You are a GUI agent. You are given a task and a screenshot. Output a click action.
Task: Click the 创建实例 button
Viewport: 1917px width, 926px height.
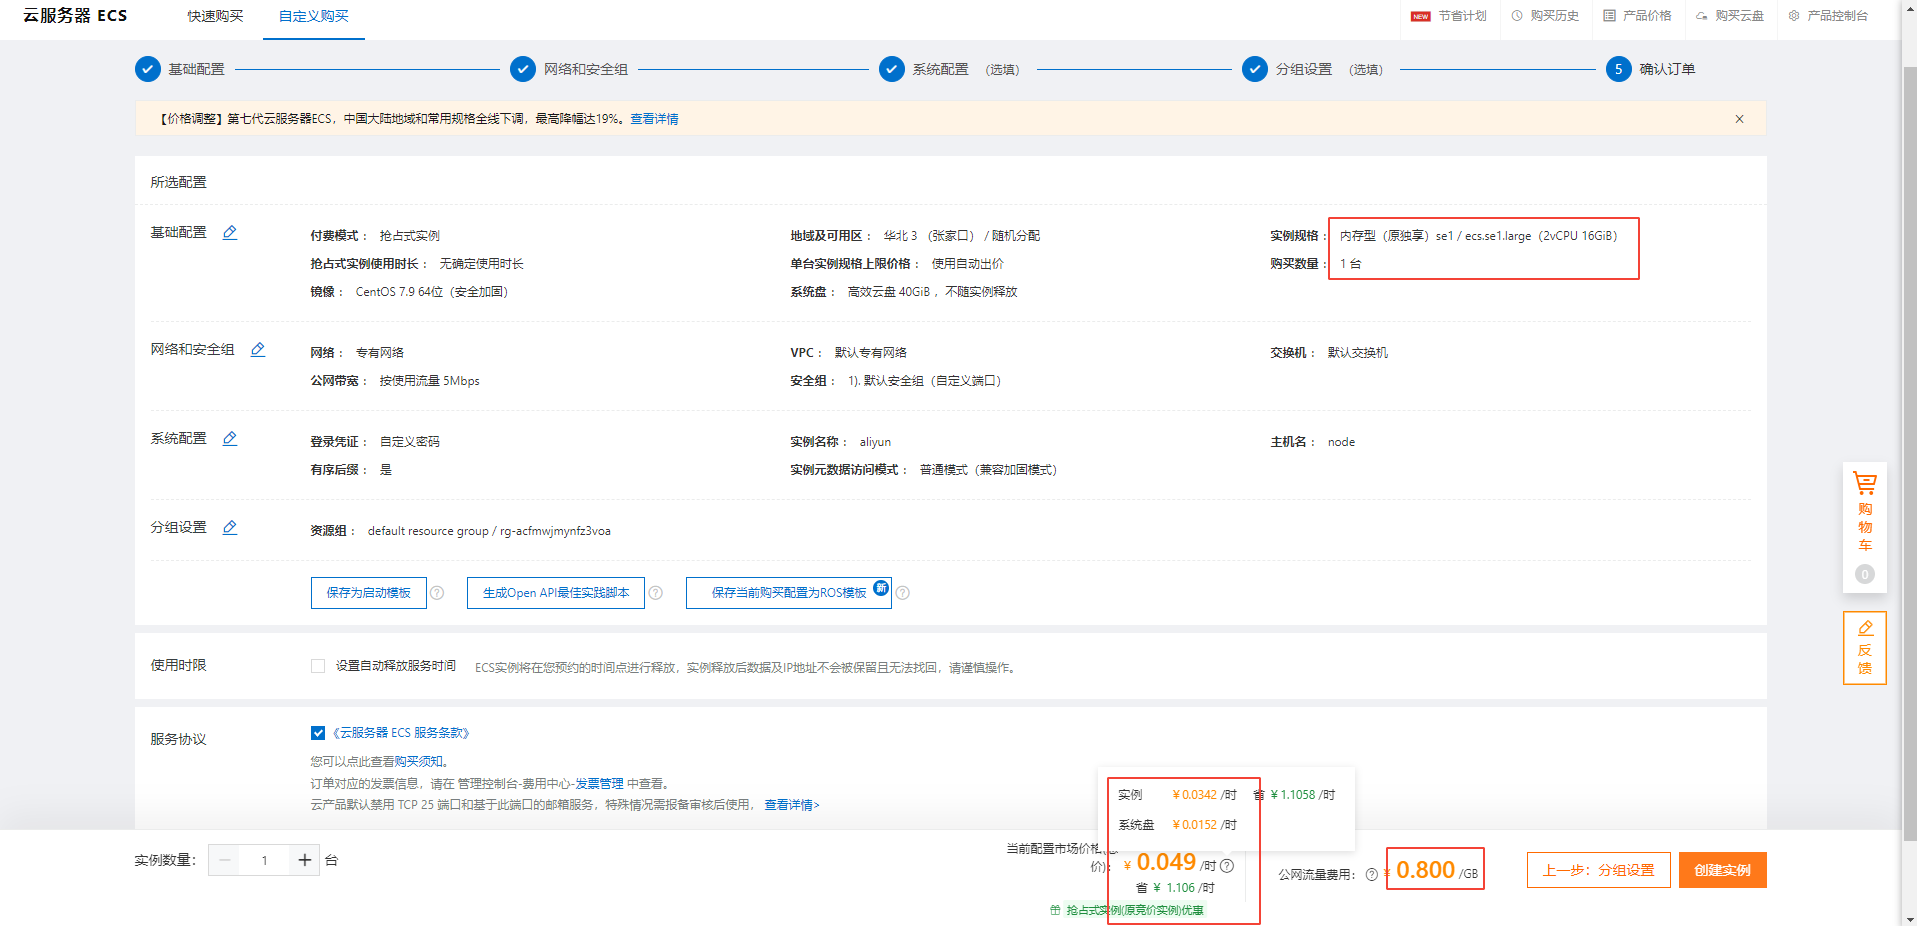[1723, 870]
